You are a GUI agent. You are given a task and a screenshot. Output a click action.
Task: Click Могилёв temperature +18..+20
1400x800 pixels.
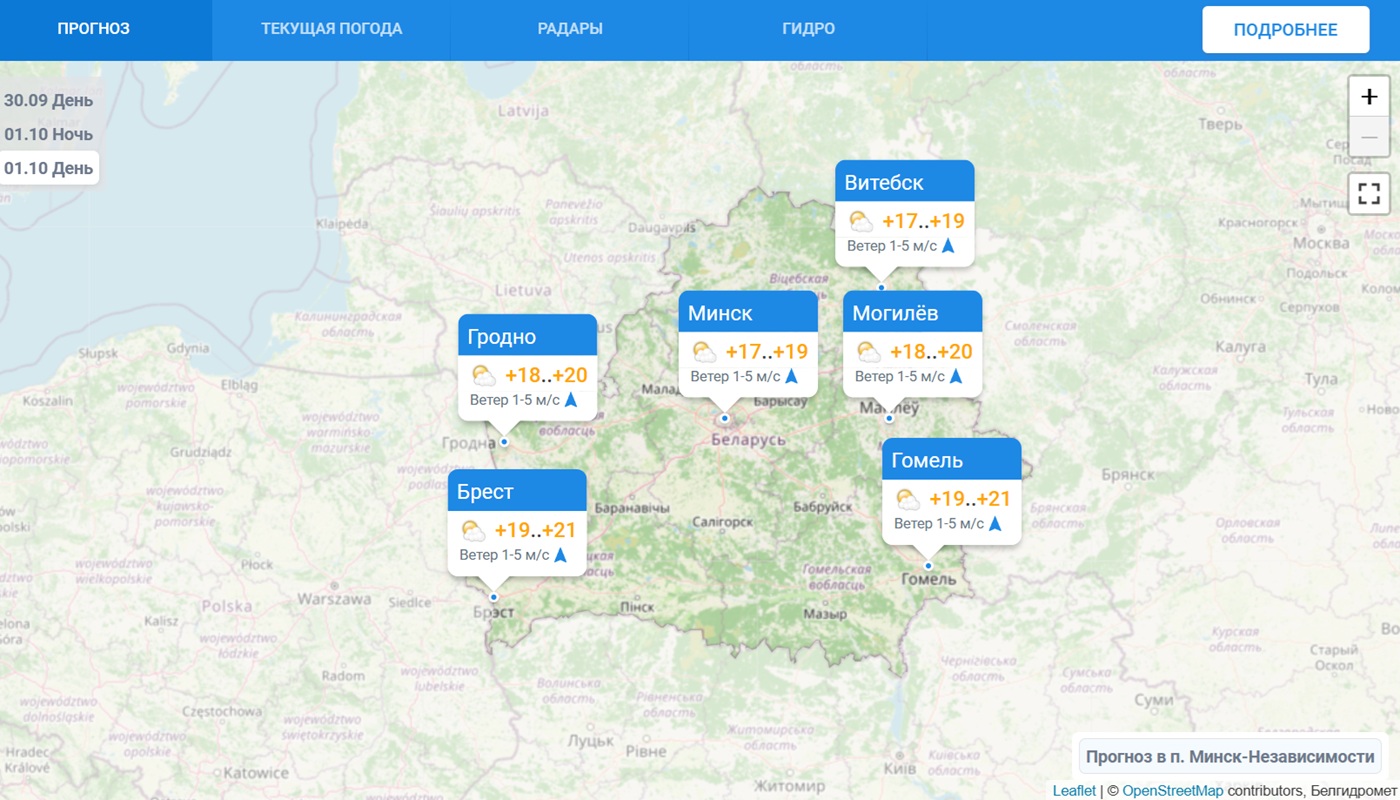click(931, 352)
